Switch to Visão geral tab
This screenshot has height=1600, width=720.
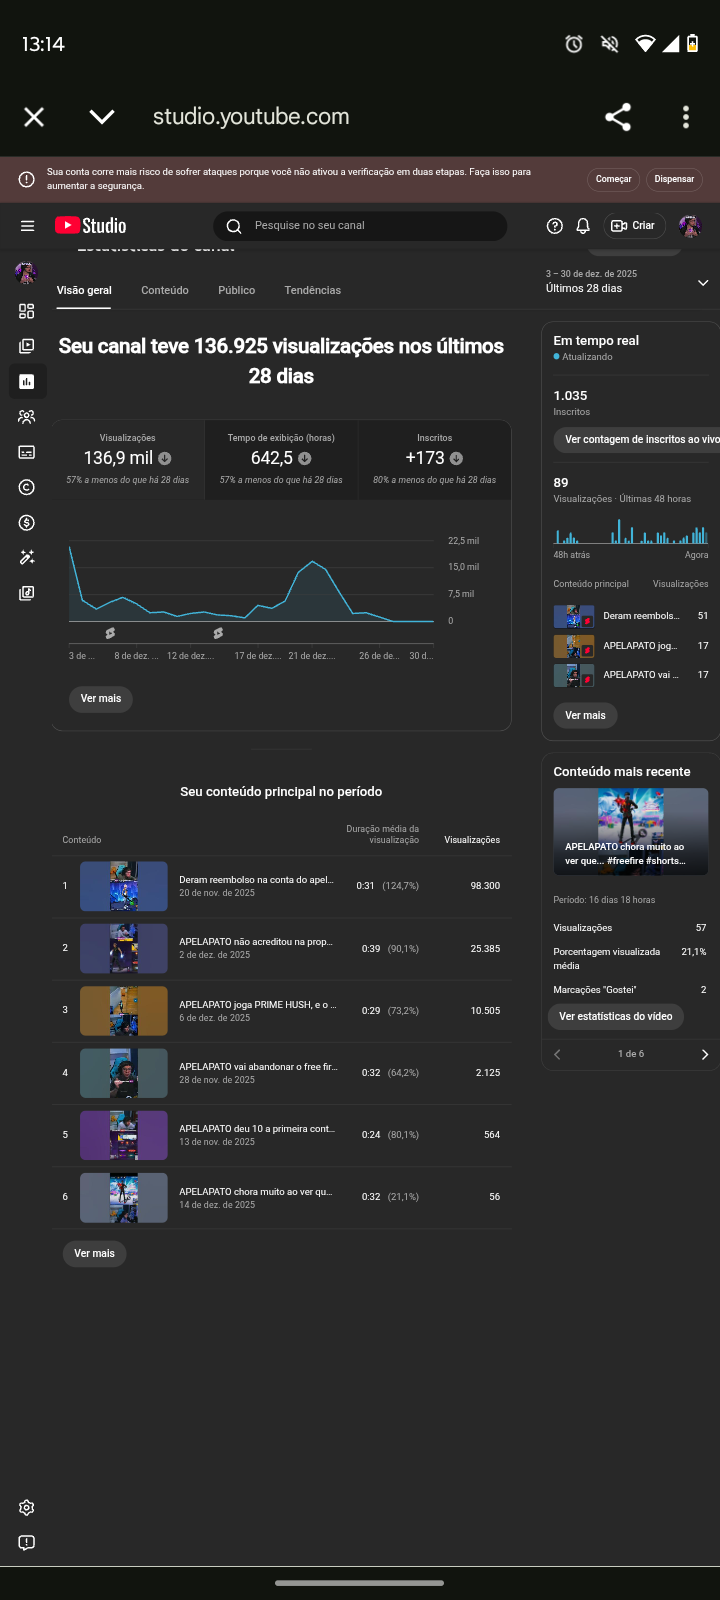coord(84,290)
